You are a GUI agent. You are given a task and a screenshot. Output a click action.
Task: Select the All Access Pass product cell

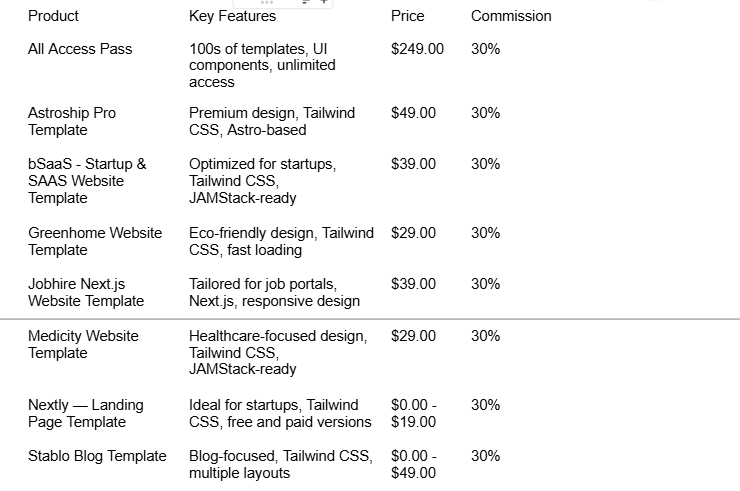(80, 49)
